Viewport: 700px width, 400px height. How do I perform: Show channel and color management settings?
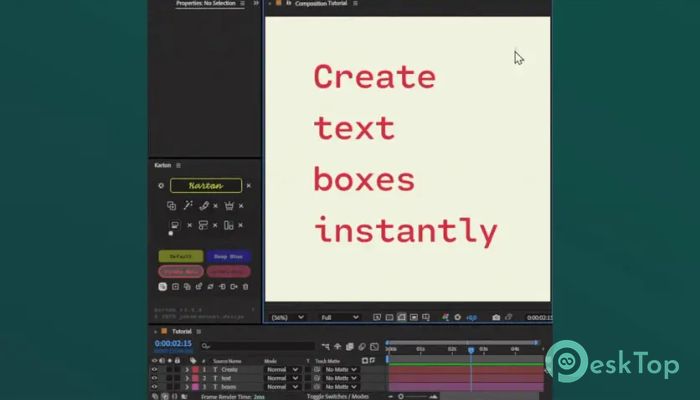[446, 317]
